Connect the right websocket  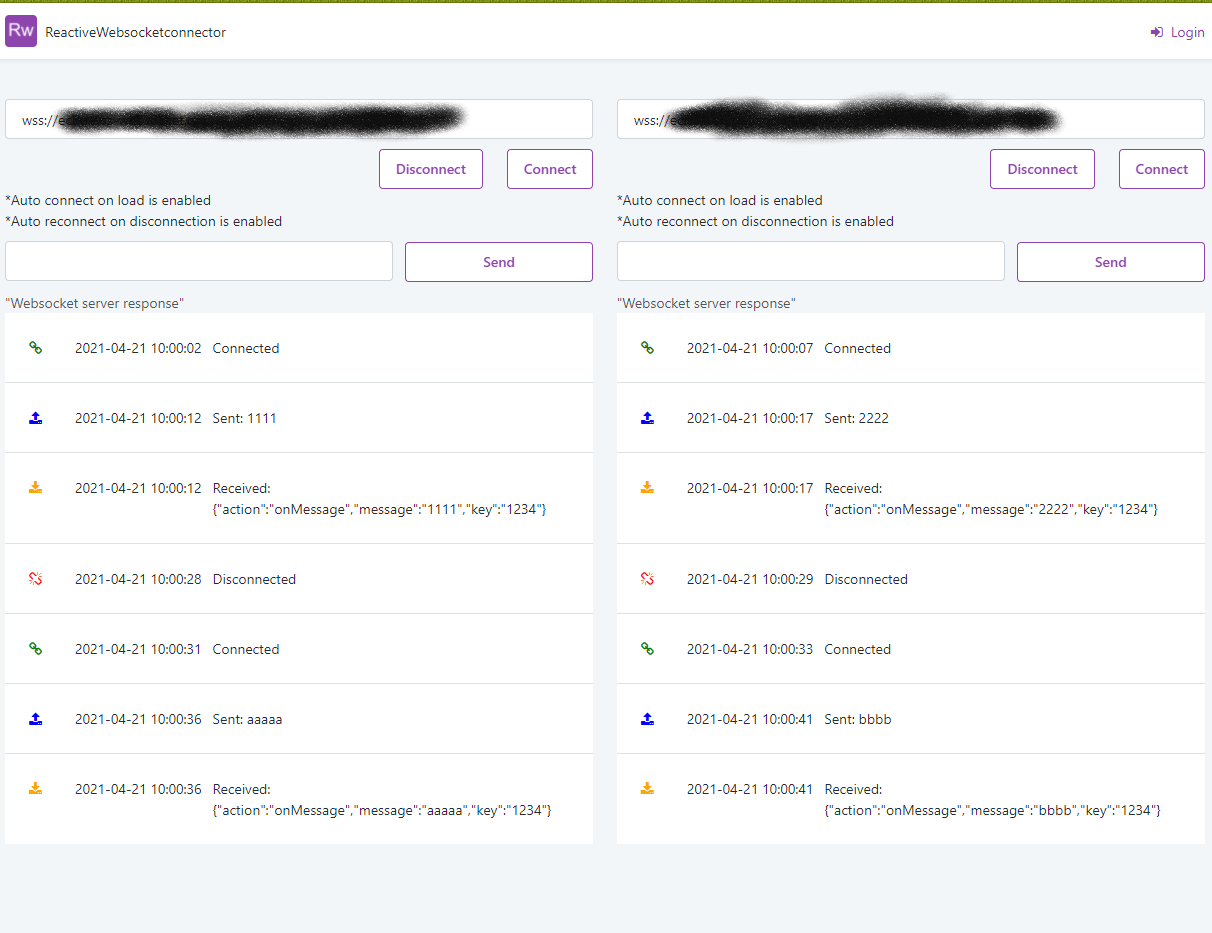click(x=1162, y=169)
